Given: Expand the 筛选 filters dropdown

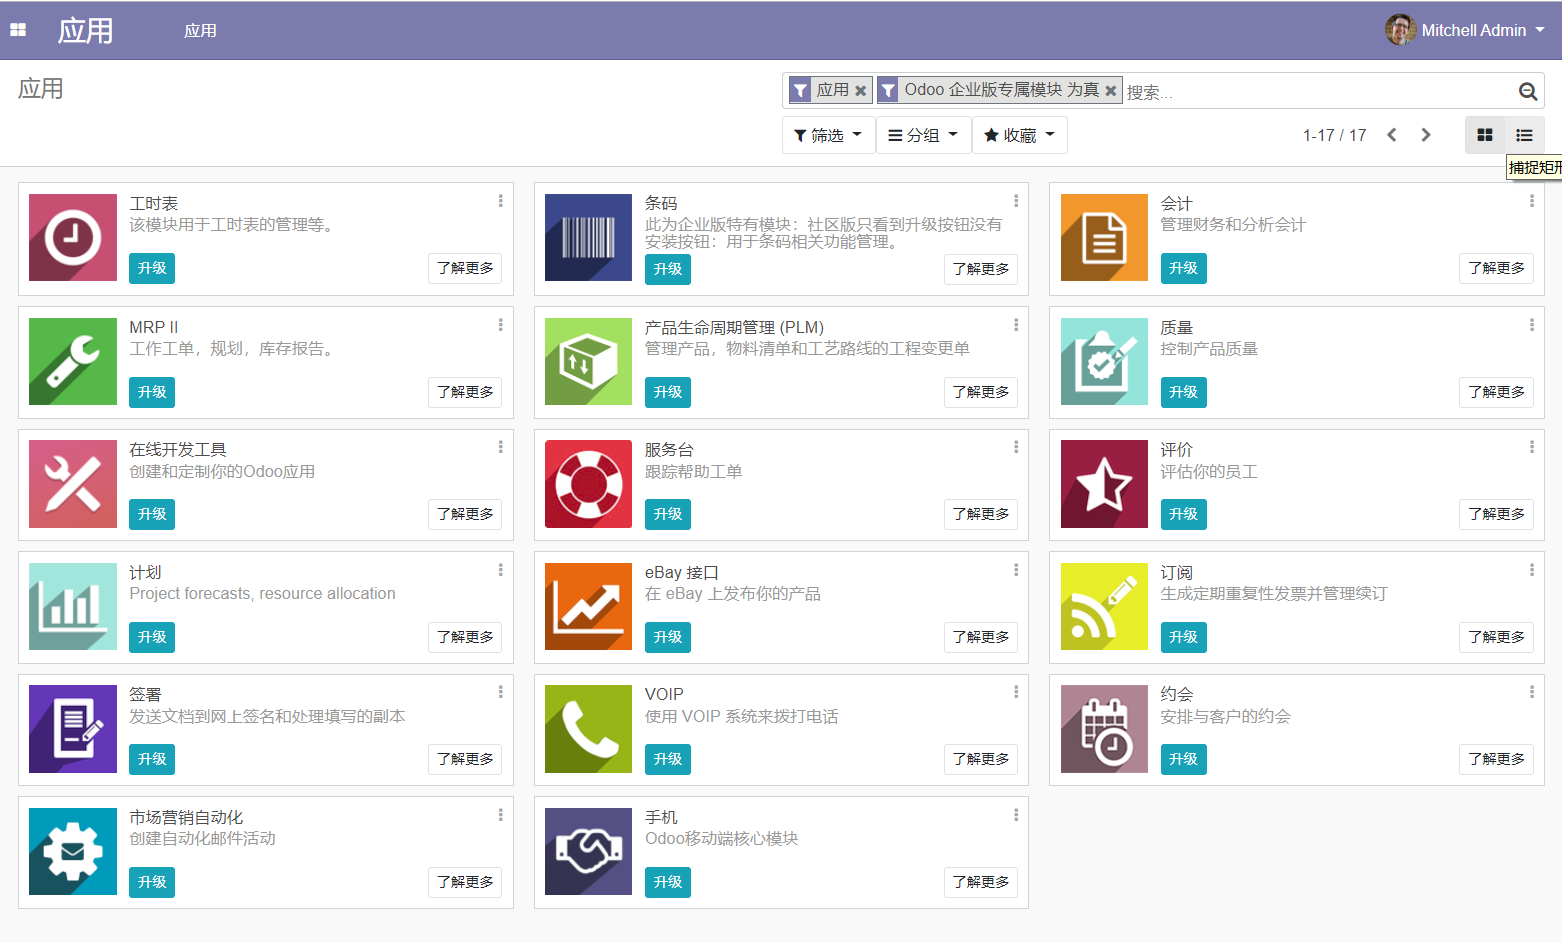Looking at the screenshot, I should click(828, 135).
